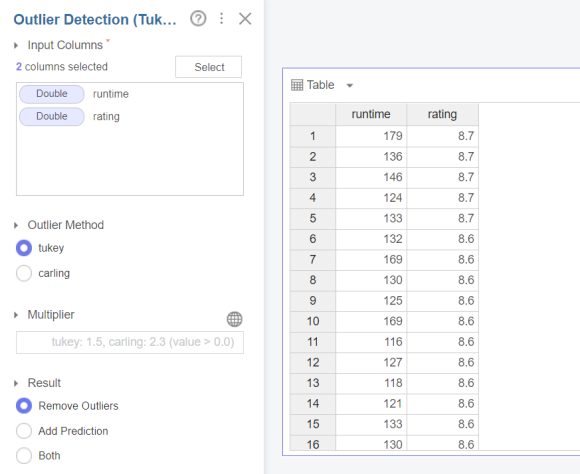Click the rating column header in table
Screen dimensions: 580x474
442,114
